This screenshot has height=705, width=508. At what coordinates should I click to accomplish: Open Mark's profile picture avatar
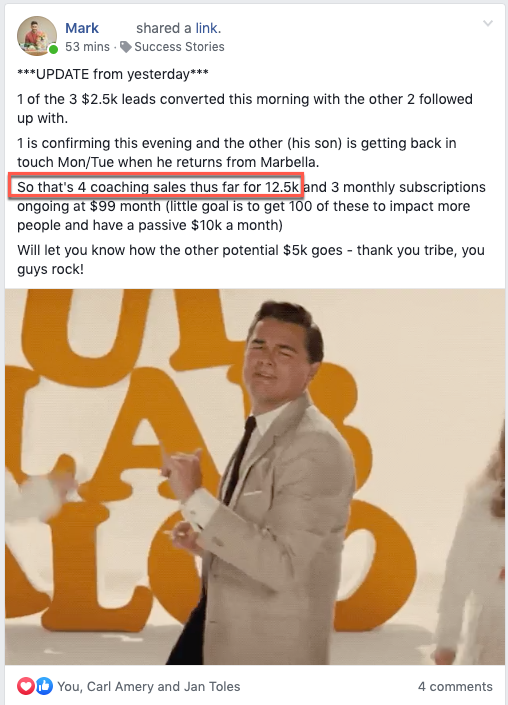coord(37,36)
